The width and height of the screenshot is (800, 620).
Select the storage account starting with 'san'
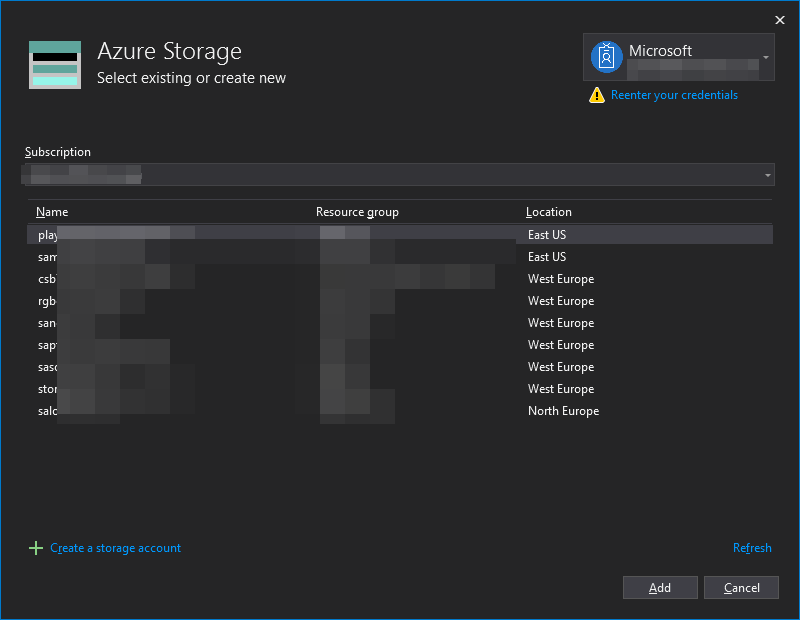(x=400, y=323)
